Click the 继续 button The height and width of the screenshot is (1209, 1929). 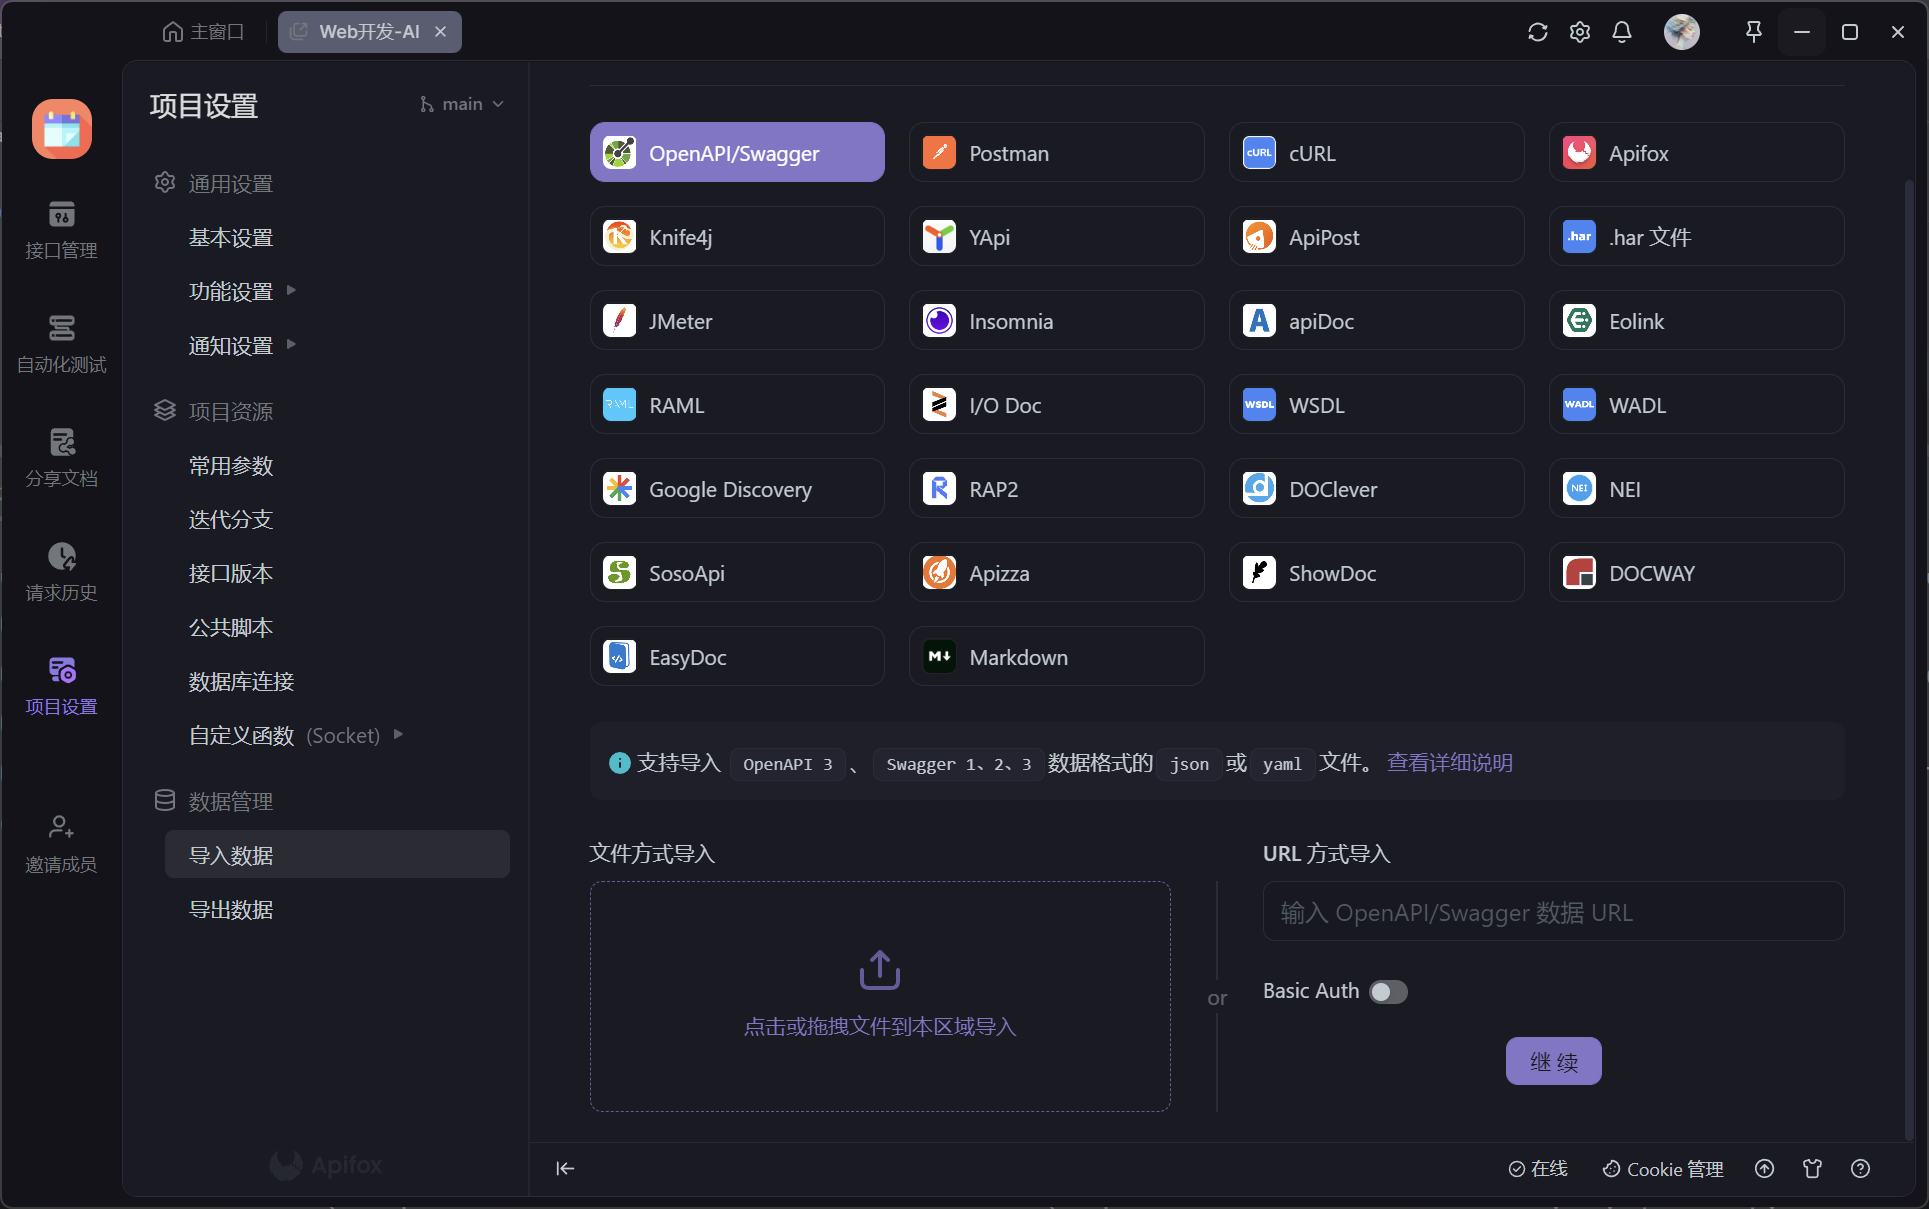pos(1553,1061)
